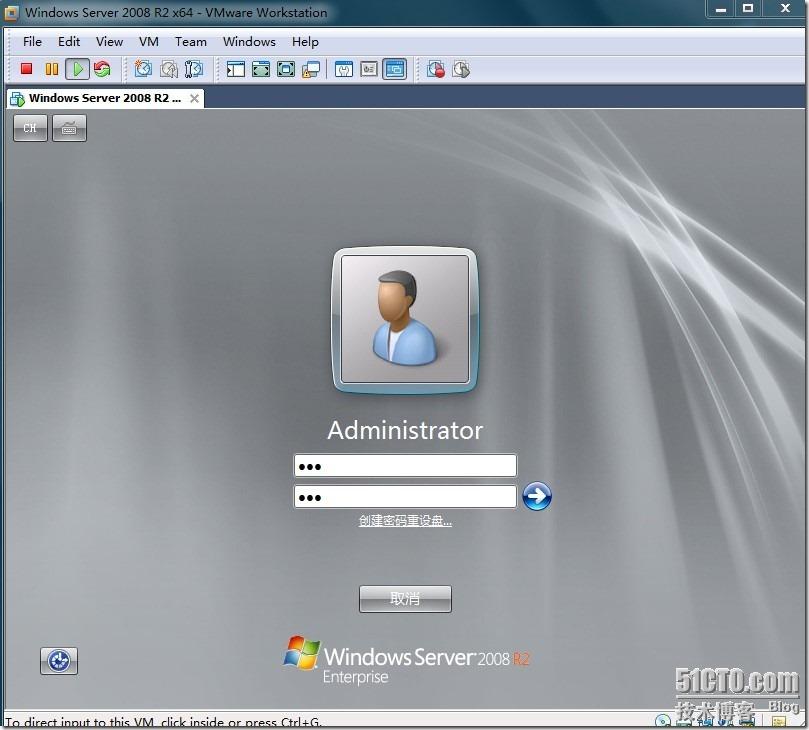Click the 取消 cancel button
Screen dimensions: 809x730
point(405,598)
